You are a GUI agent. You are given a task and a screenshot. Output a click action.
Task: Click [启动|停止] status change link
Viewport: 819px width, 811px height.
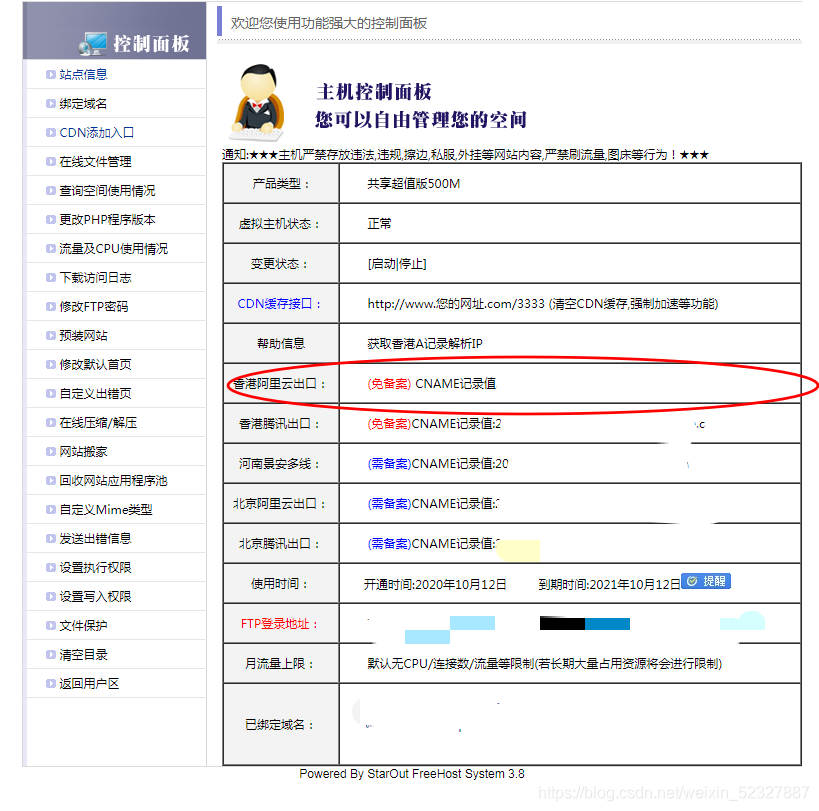(x=397, y=264)
